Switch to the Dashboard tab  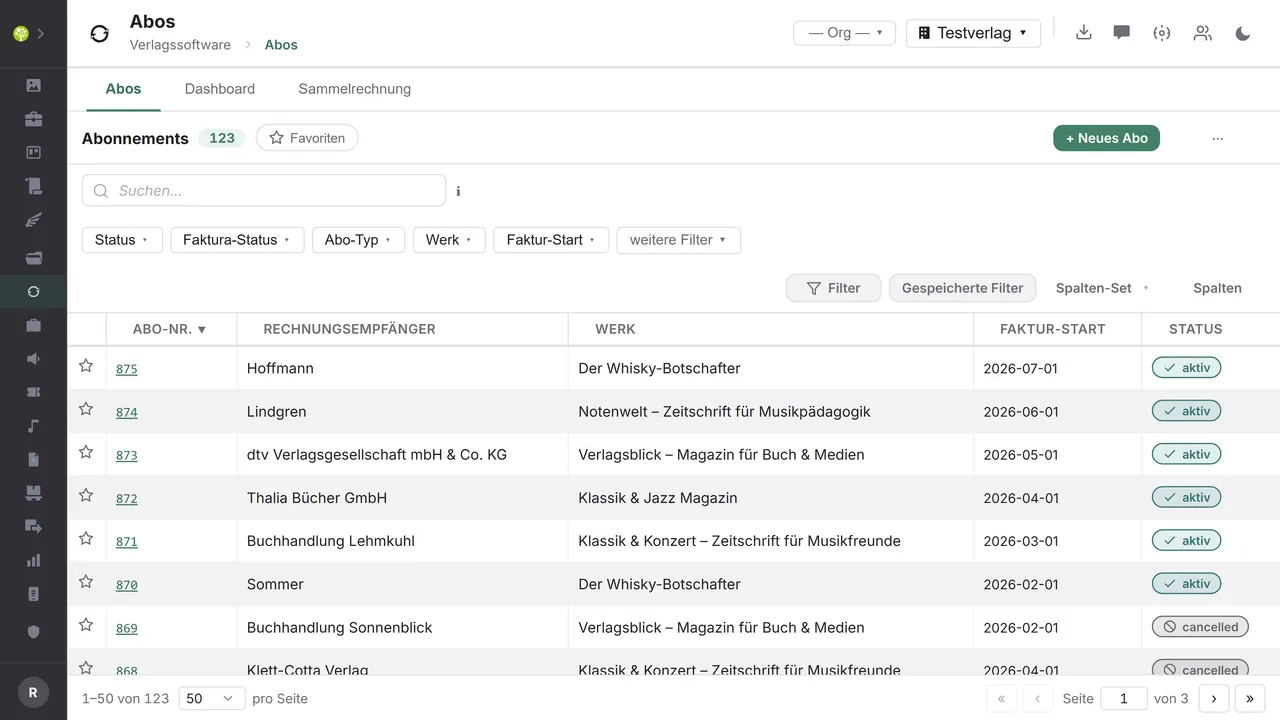[220, 89]
